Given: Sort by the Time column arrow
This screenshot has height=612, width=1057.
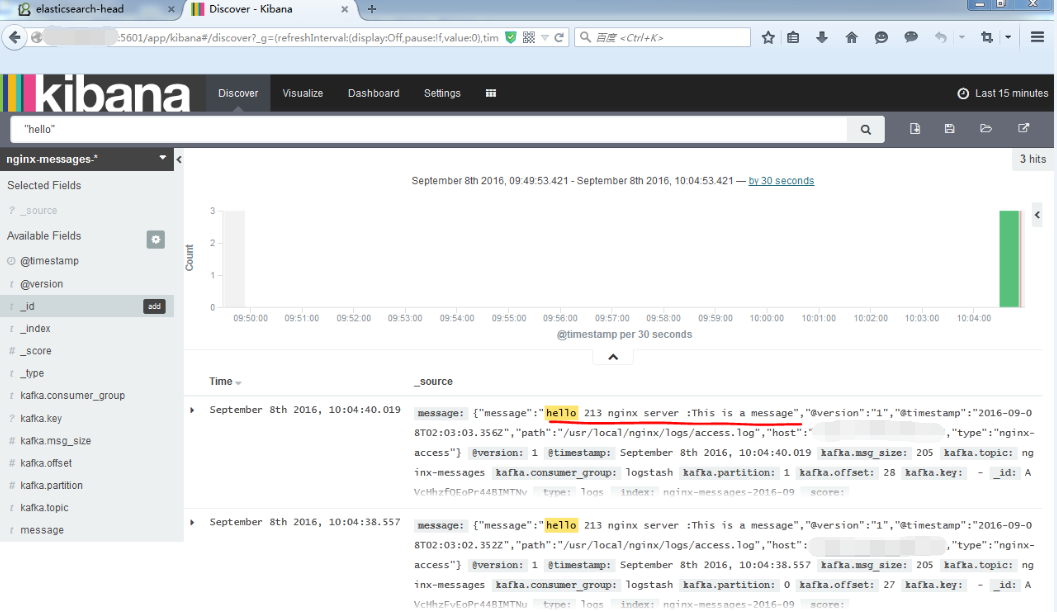Looking at the screenshot, I should pyautogui.click(x=239, y=383).
